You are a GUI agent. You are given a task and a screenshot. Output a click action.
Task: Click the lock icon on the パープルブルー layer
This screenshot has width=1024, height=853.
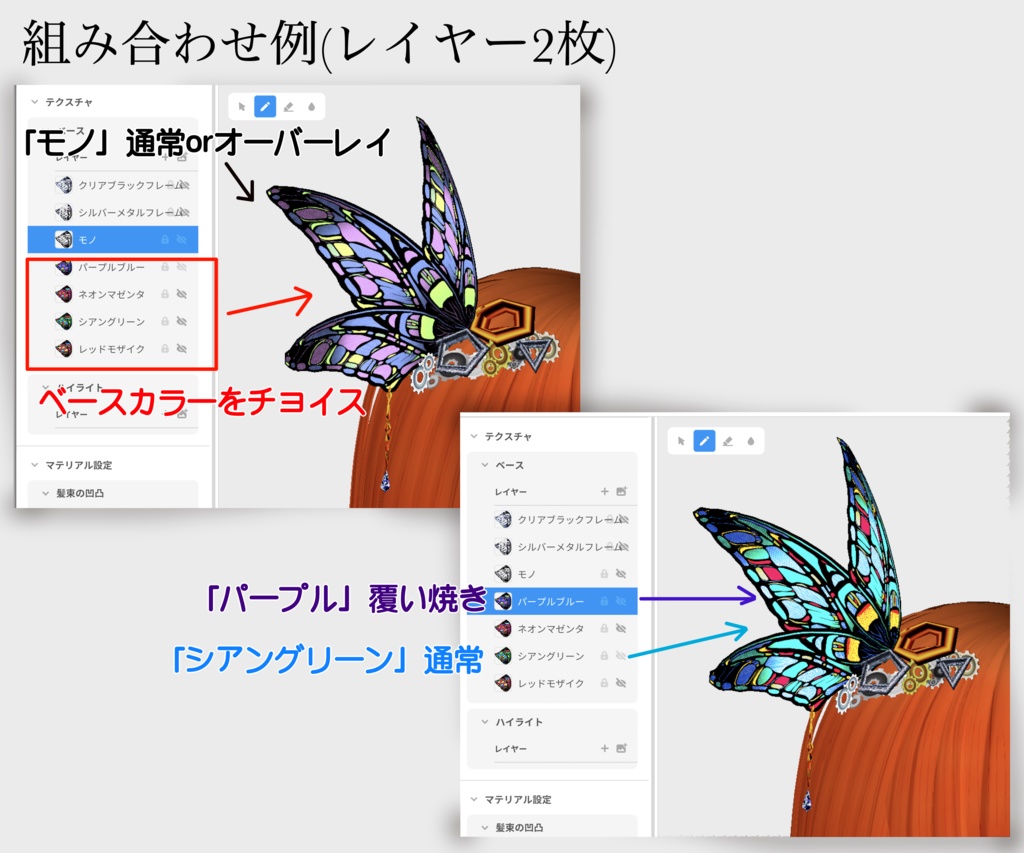pos(603,601)
